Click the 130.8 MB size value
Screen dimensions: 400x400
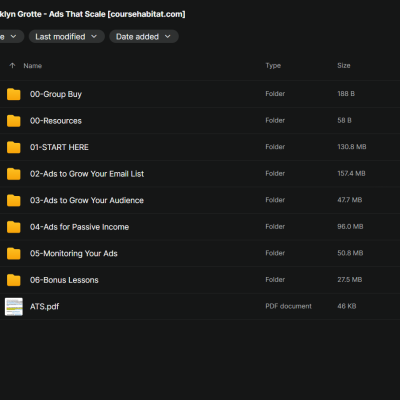[x=352, y=147]
